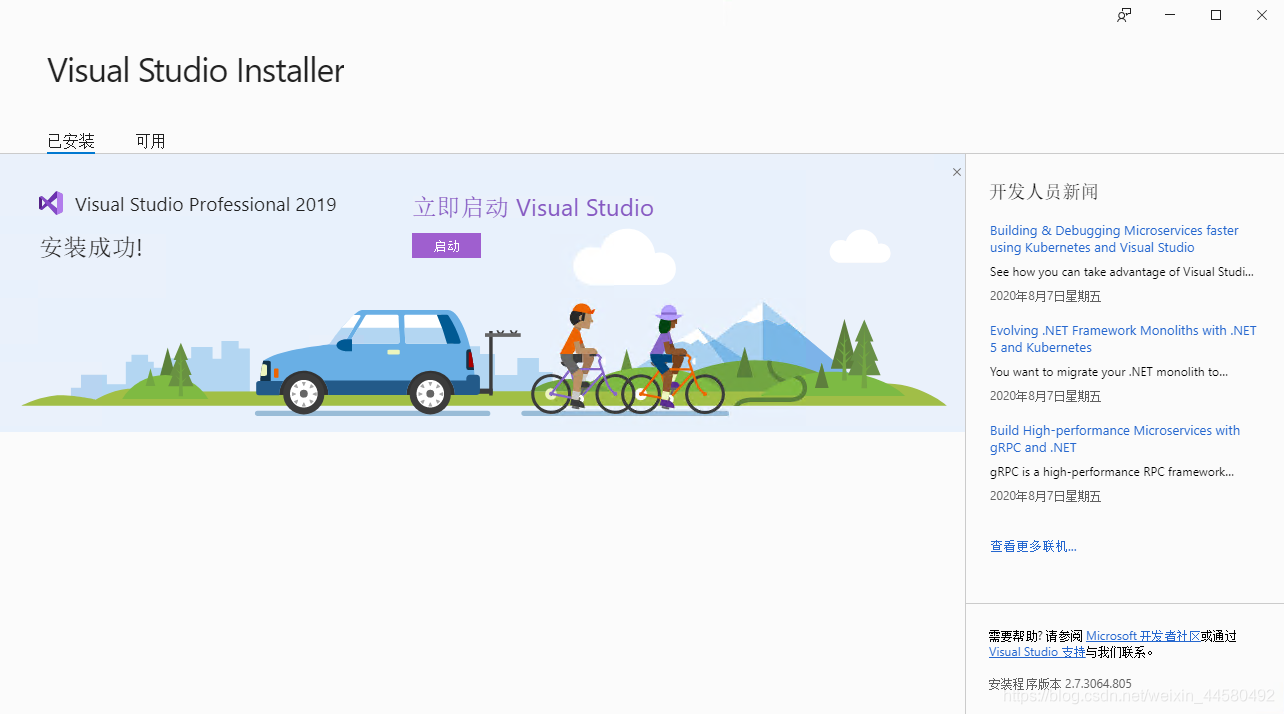Open Building & Debugging Microservices news link
Screen dimensions: 1284x714
point(1114,239)
